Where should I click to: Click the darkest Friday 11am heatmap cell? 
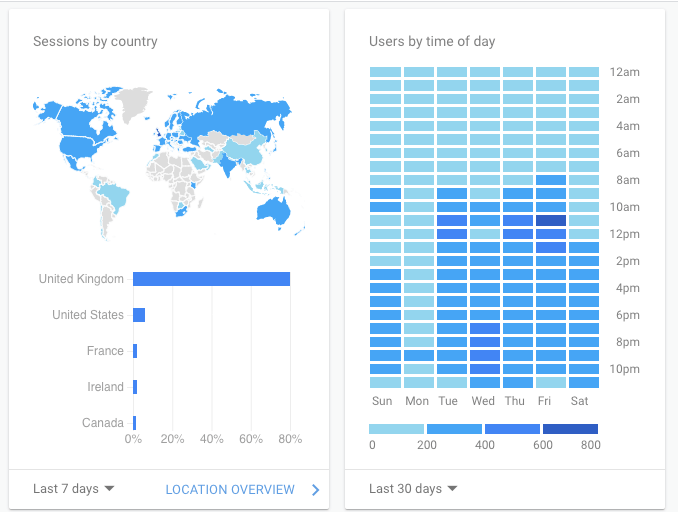tap(551, 221)
